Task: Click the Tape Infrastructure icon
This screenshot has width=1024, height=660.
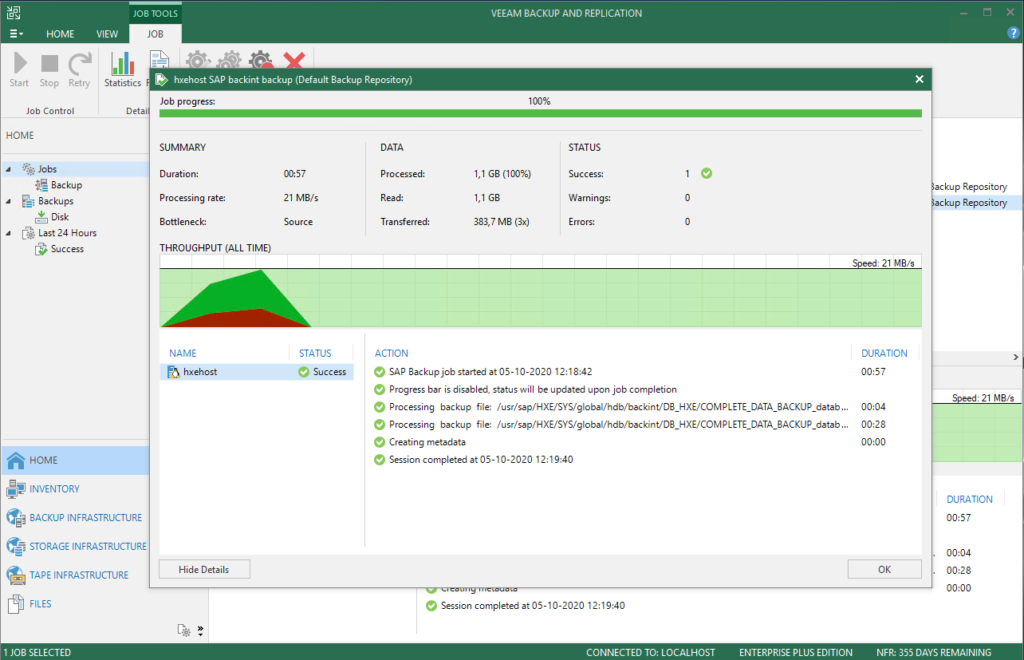Action: coord(16,575)
